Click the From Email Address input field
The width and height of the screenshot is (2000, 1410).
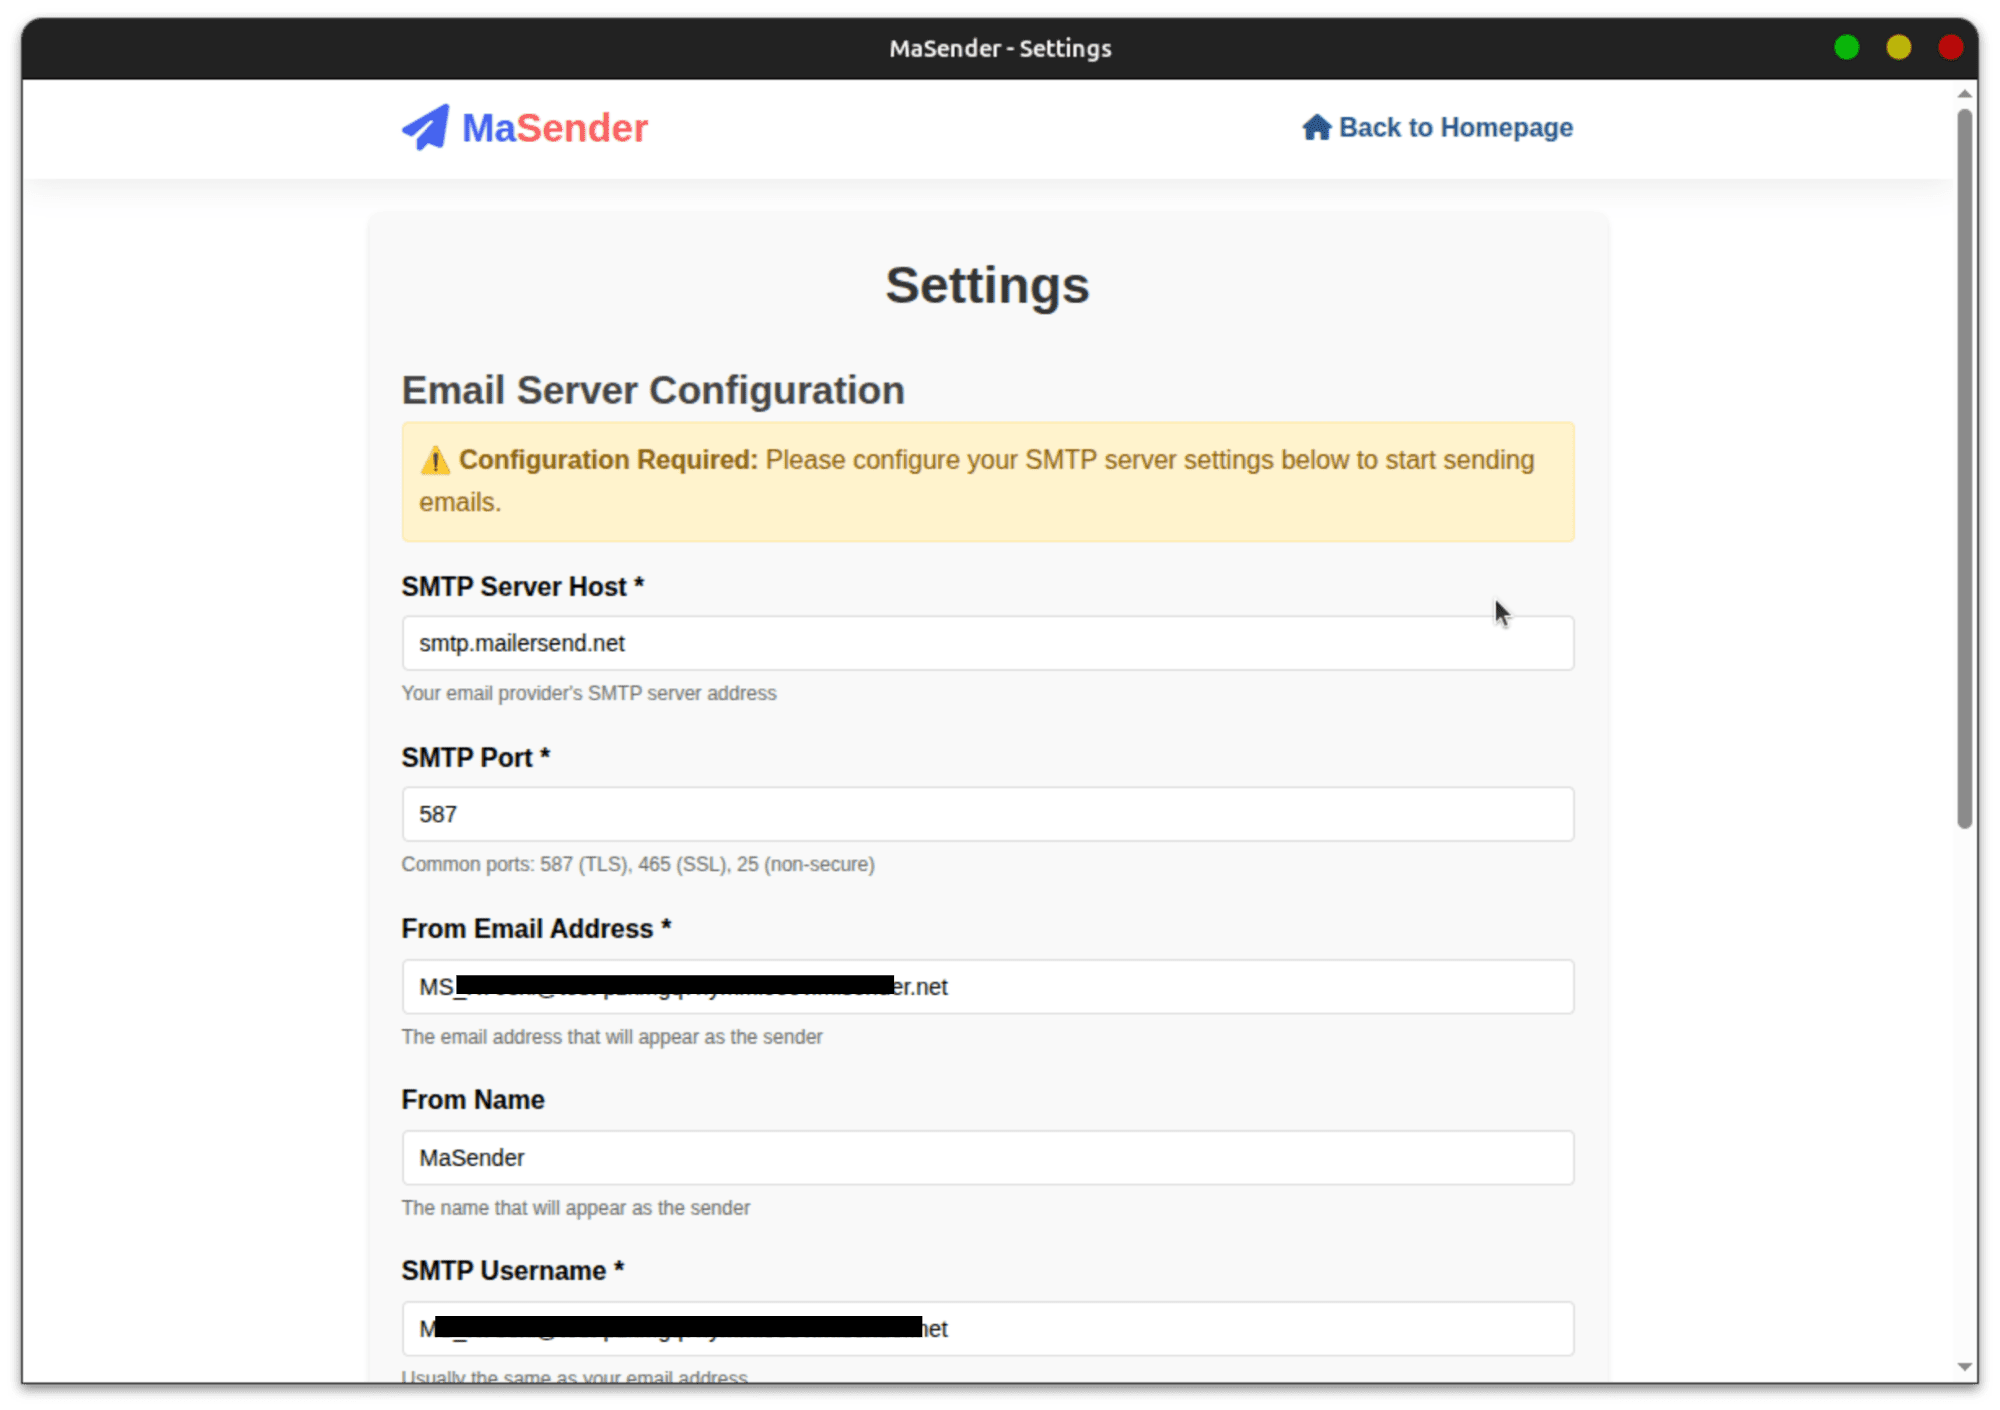[x=988, y=987]
